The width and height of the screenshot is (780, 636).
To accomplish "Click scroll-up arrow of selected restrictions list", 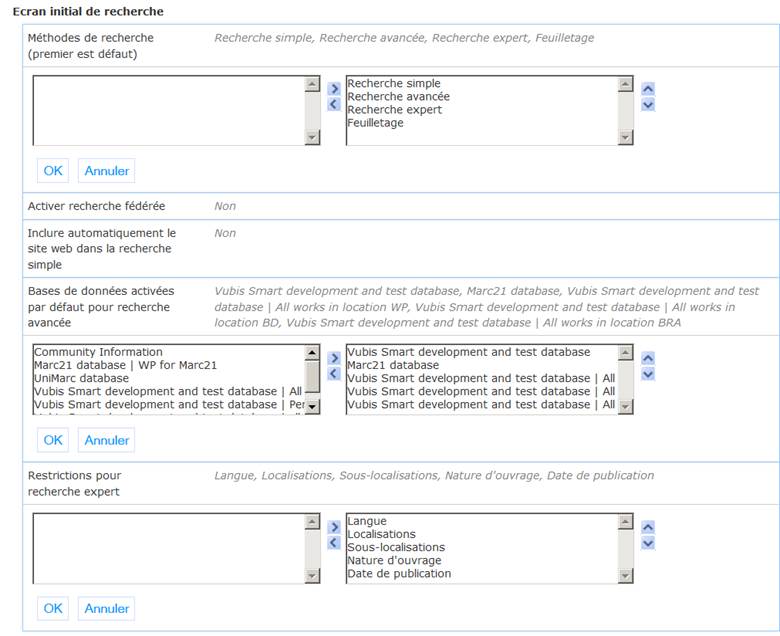I will [x=625, y=522].
